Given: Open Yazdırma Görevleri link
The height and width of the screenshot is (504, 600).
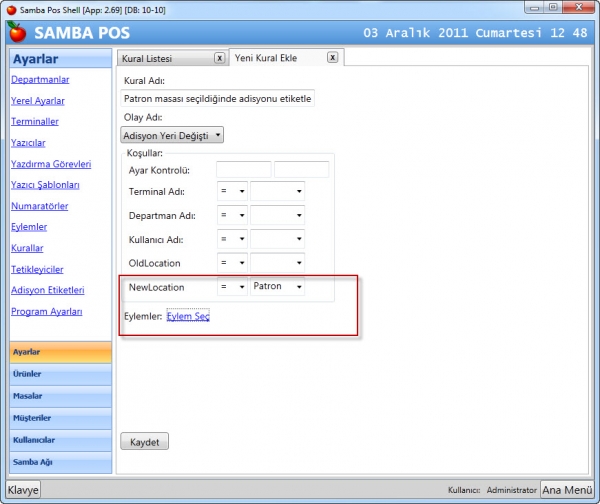Looking at the screenshot, I should coord(51,164).
